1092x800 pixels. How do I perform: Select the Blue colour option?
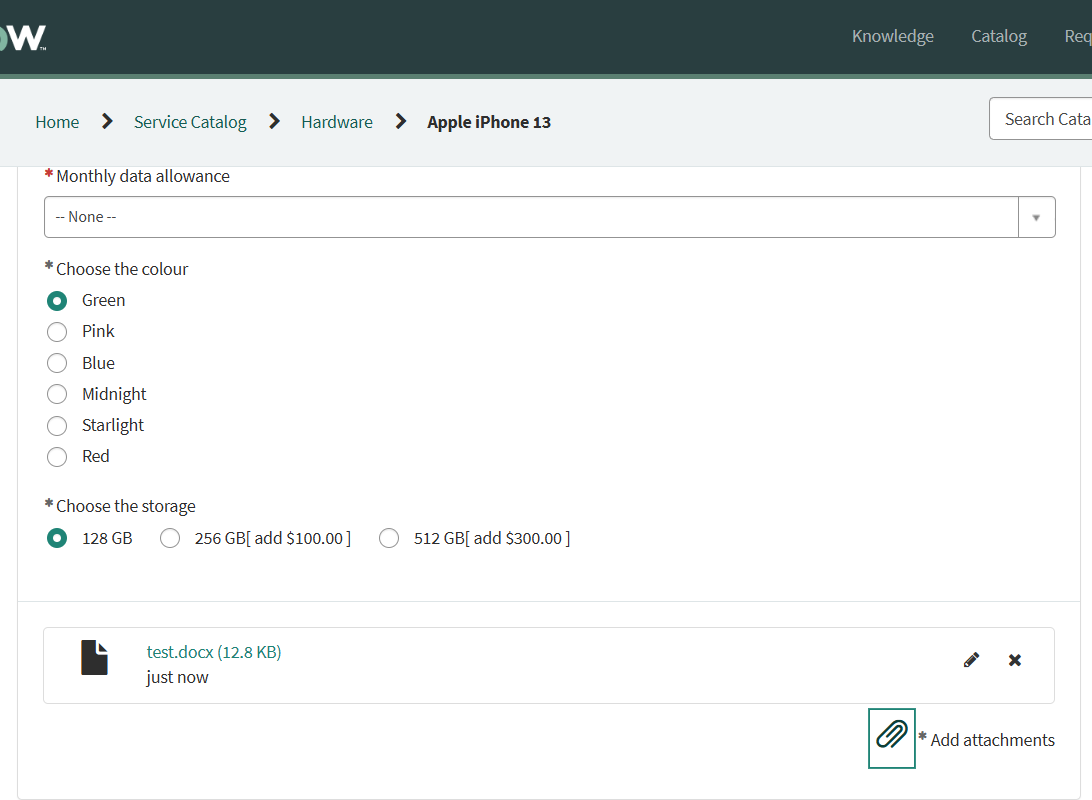coord(57,363)
